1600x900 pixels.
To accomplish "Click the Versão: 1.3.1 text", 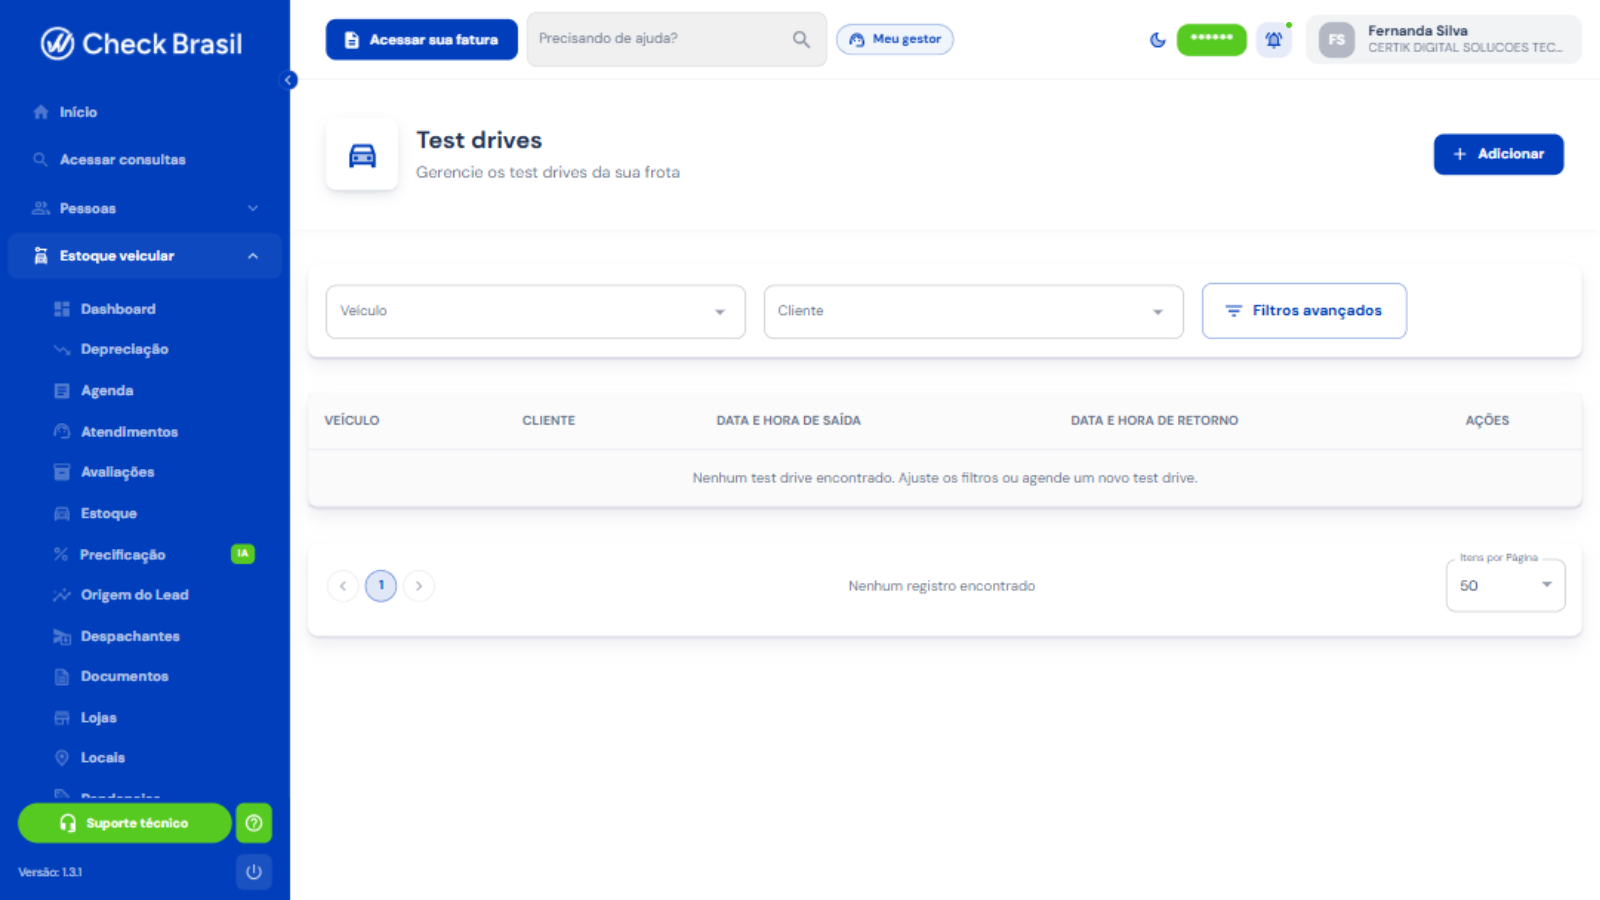I will pyautogui.click(x=50, y=872).
